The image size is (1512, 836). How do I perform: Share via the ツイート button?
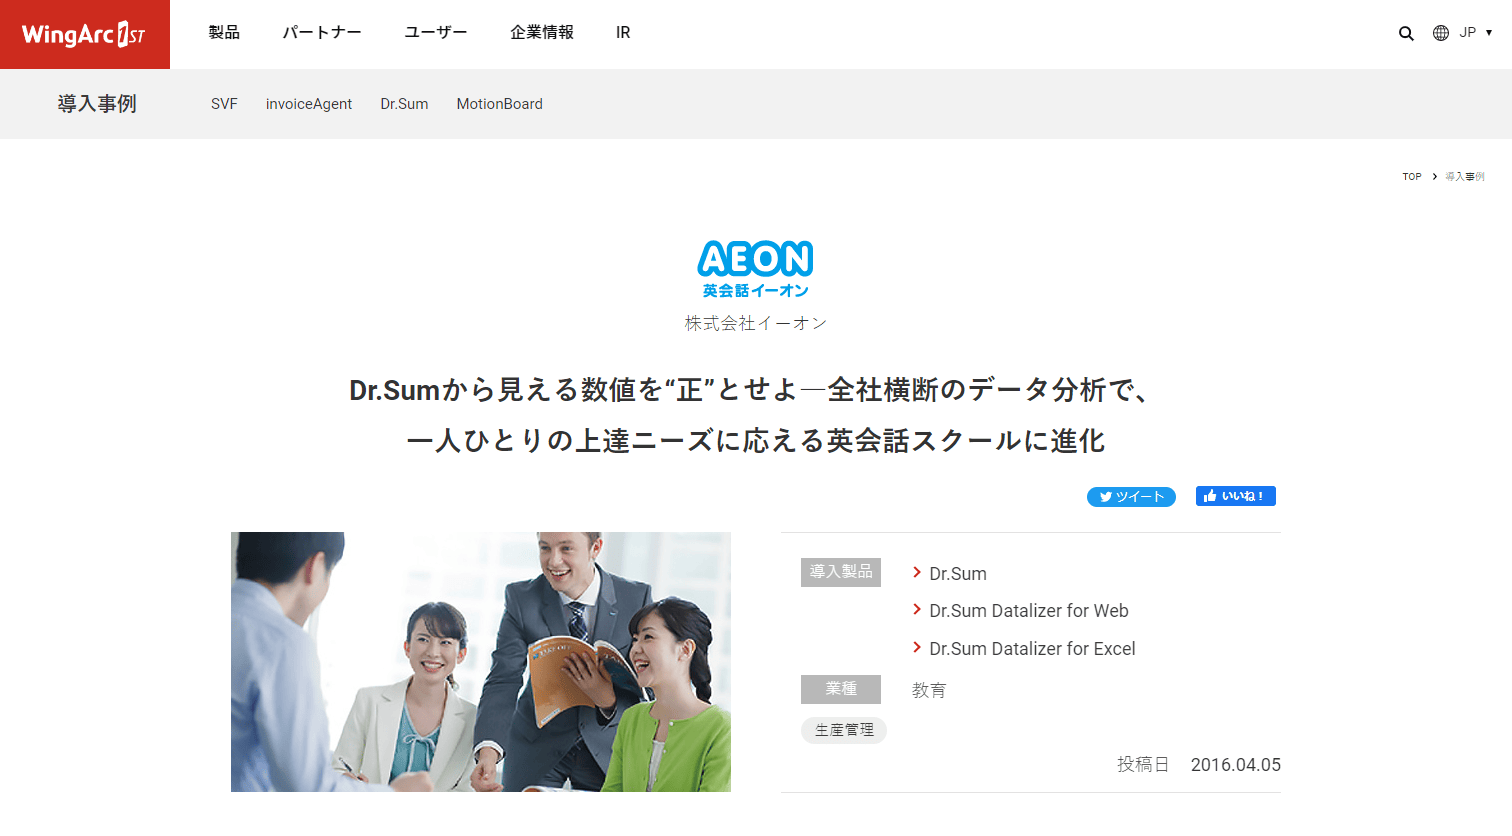click(1131, 497)
